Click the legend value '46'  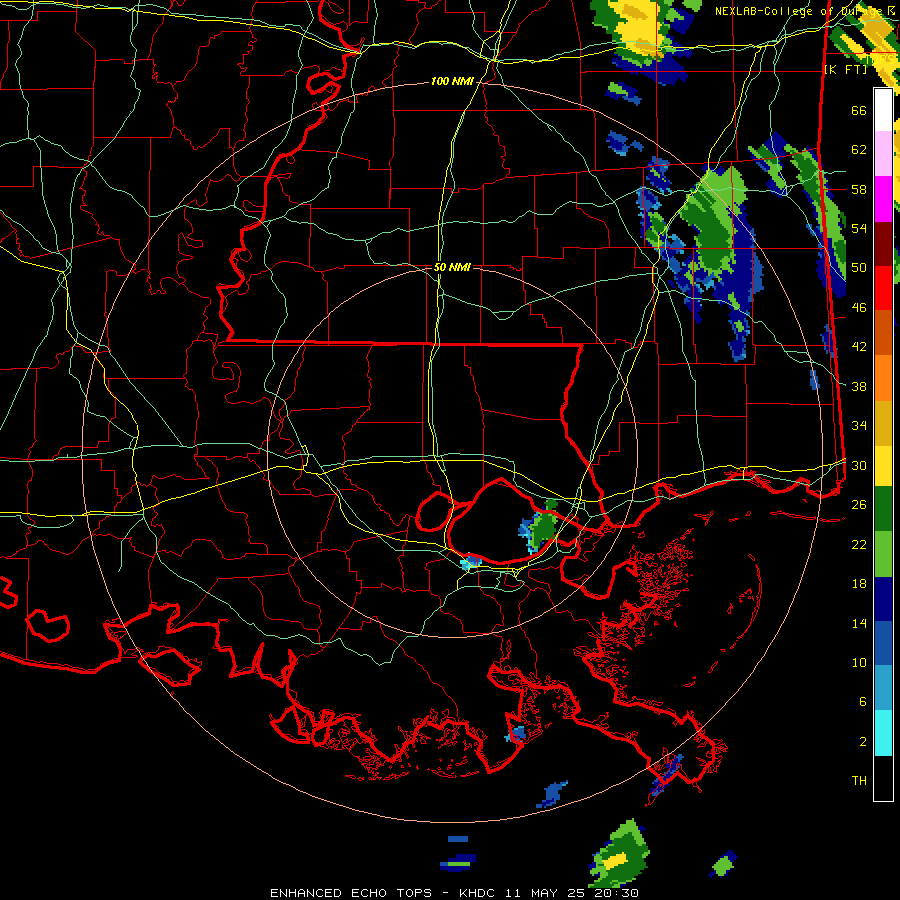(x=859, y=308)
